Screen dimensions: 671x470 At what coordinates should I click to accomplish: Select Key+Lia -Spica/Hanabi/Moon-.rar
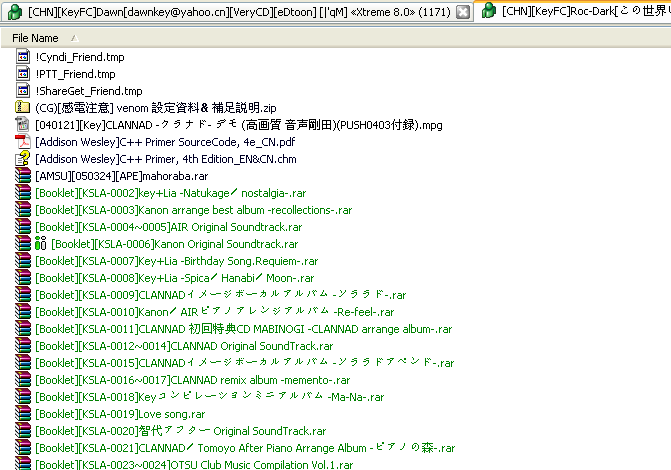pos(175,278)
